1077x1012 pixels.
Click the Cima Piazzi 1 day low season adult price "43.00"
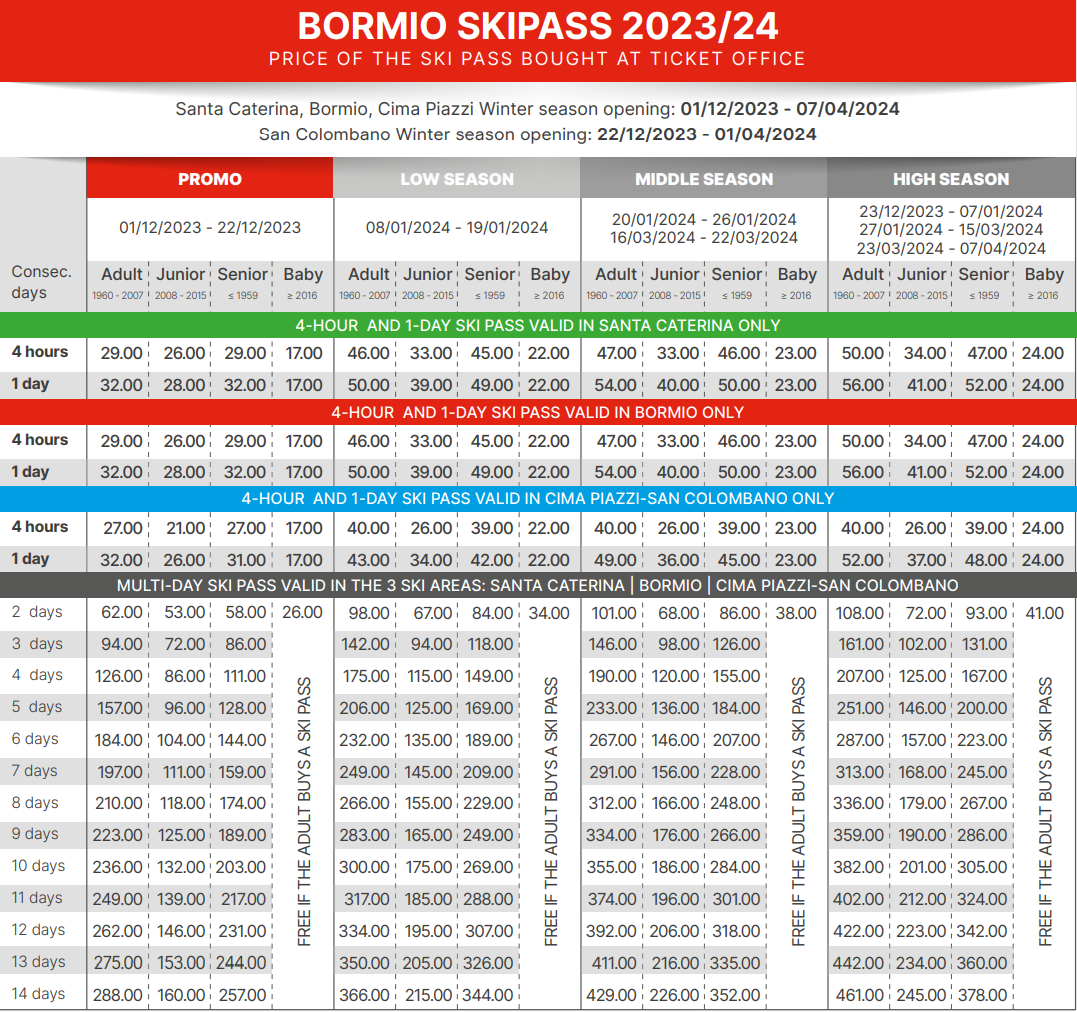pos(369,560)
